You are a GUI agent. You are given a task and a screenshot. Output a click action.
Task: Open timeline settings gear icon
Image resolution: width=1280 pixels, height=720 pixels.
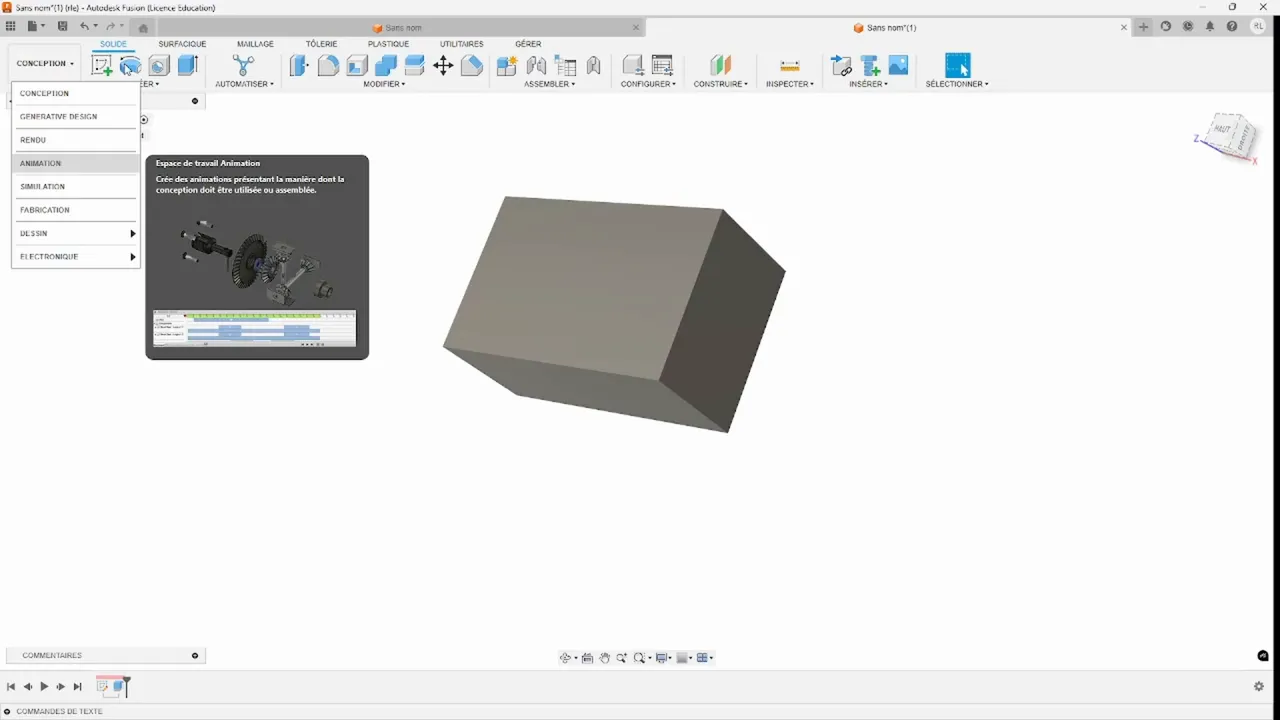[1259, 686]
